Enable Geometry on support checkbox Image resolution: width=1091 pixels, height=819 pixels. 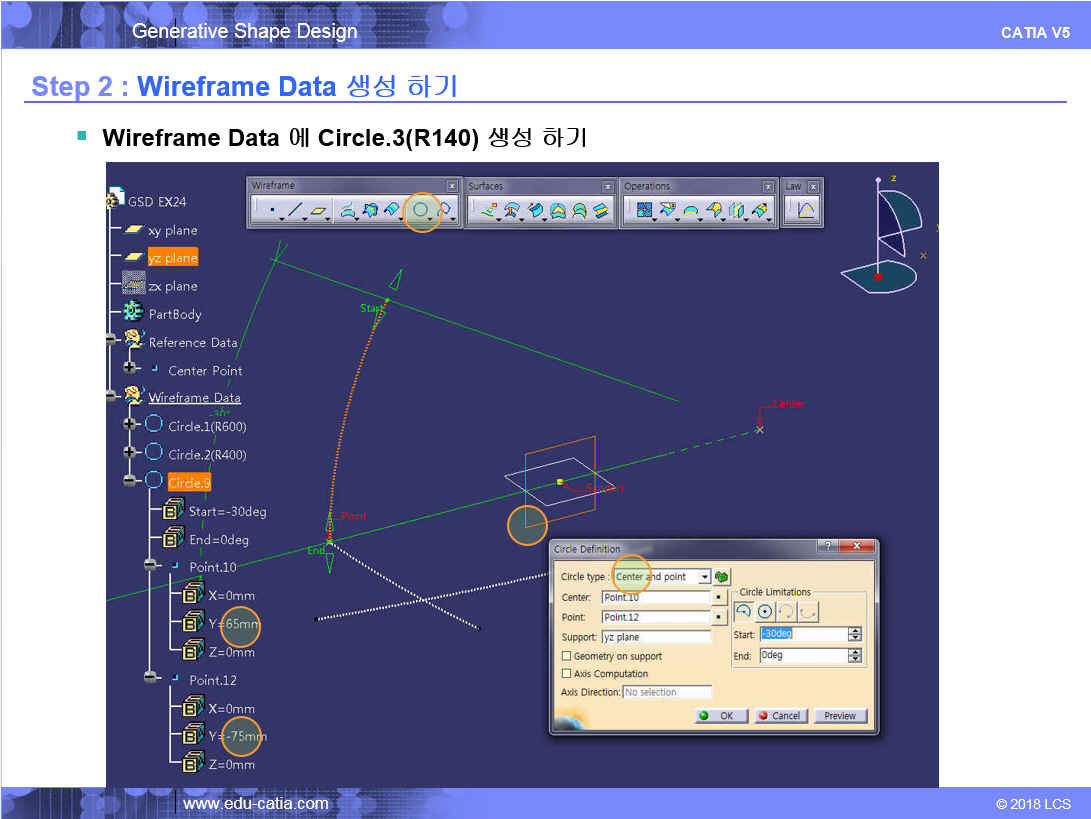(x=567, y=656)
